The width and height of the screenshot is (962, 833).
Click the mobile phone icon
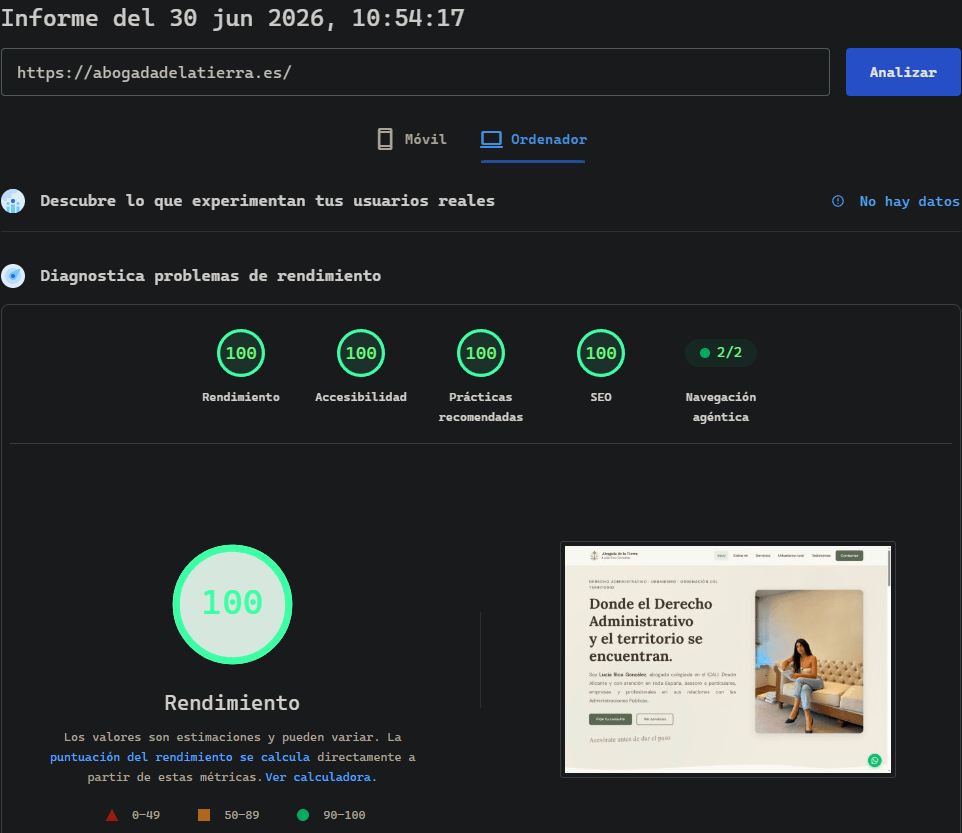[x=385, y=139]
